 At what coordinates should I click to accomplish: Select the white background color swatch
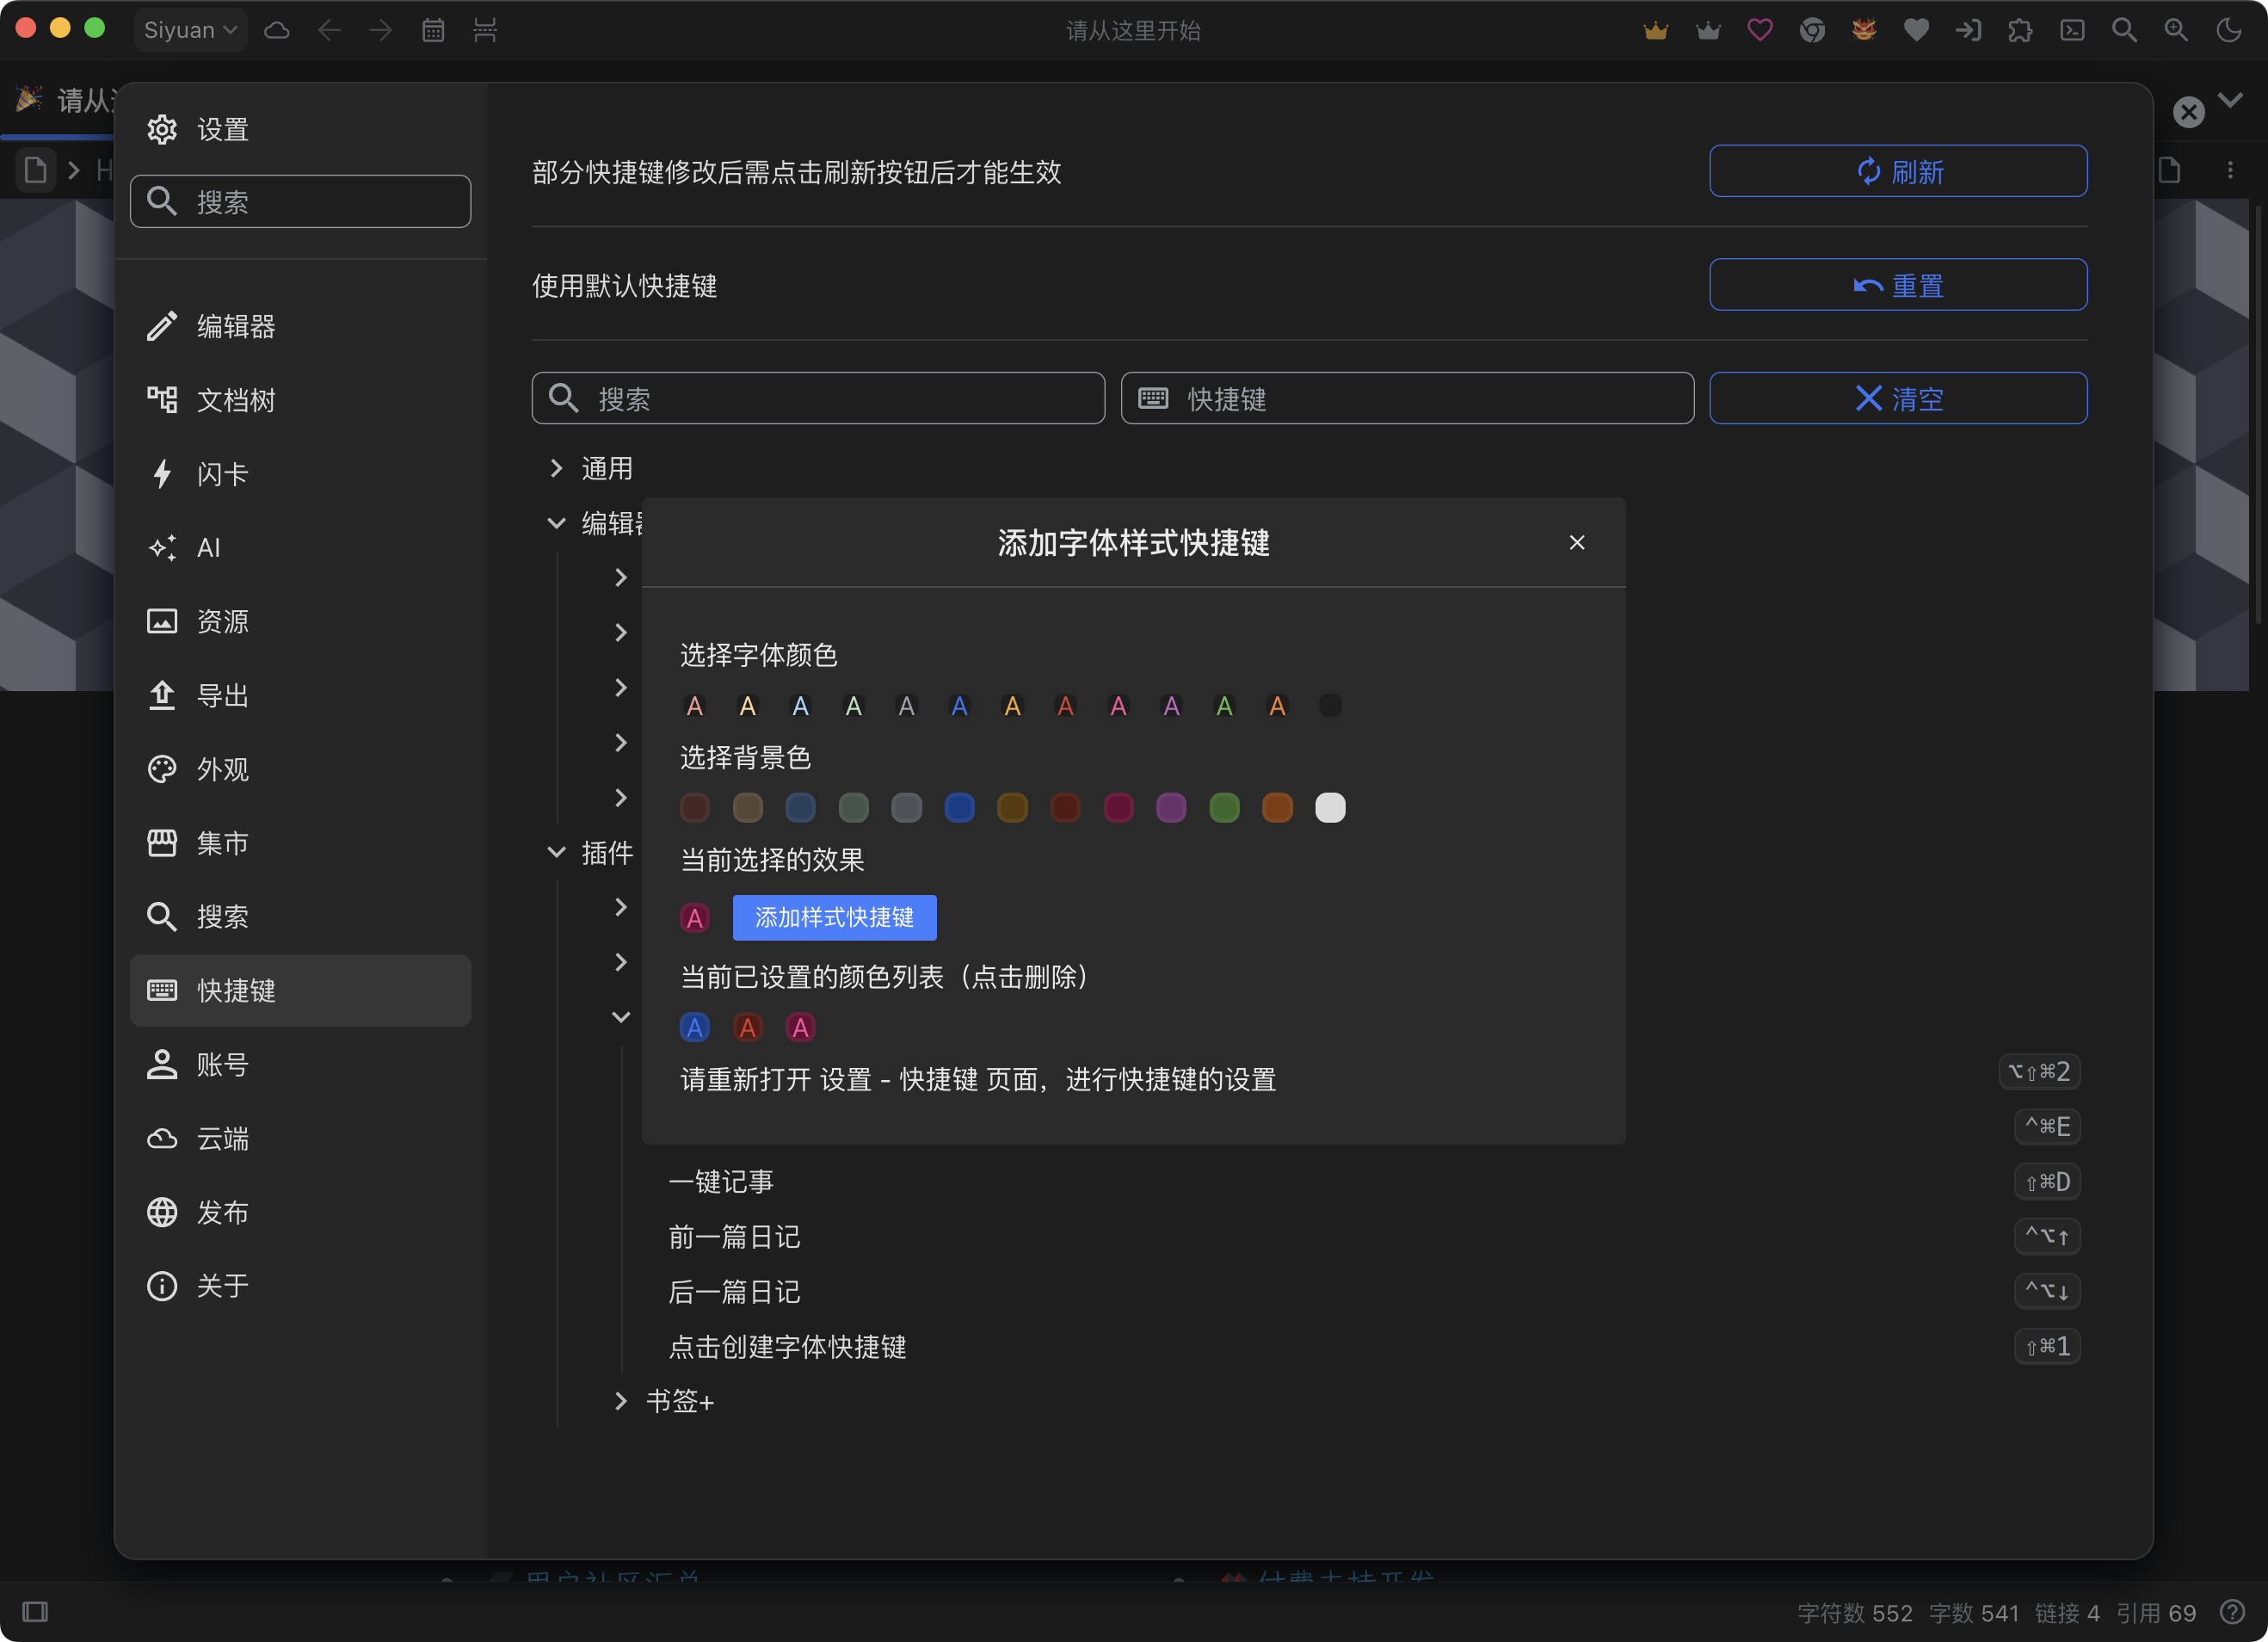[x=1329, y=807]
